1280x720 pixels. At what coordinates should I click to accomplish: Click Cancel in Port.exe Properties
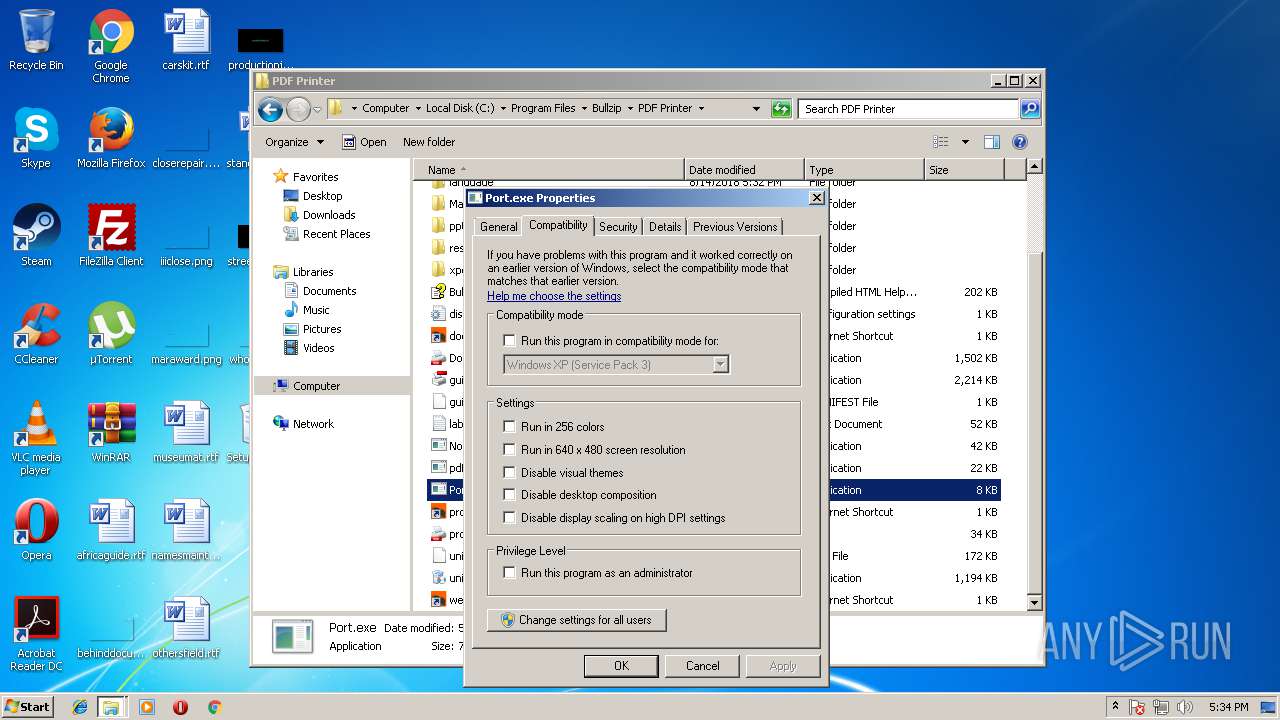click(703, 666)
